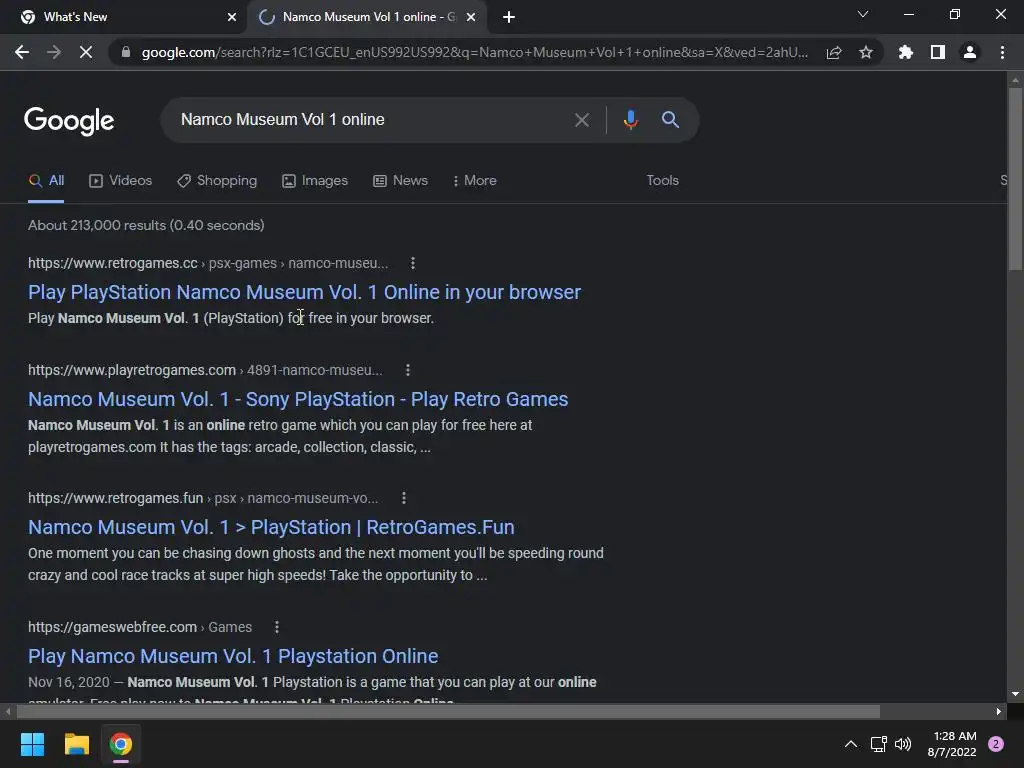Click the gameswebfree.com URL breadcrumb
The image size is (1024, 768).
tap(140, 627)
